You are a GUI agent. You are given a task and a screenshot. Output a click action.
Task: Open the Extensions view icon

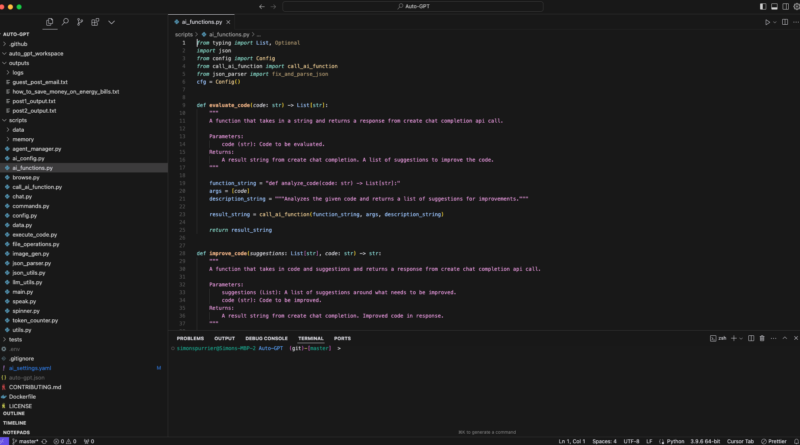(95, 22)
